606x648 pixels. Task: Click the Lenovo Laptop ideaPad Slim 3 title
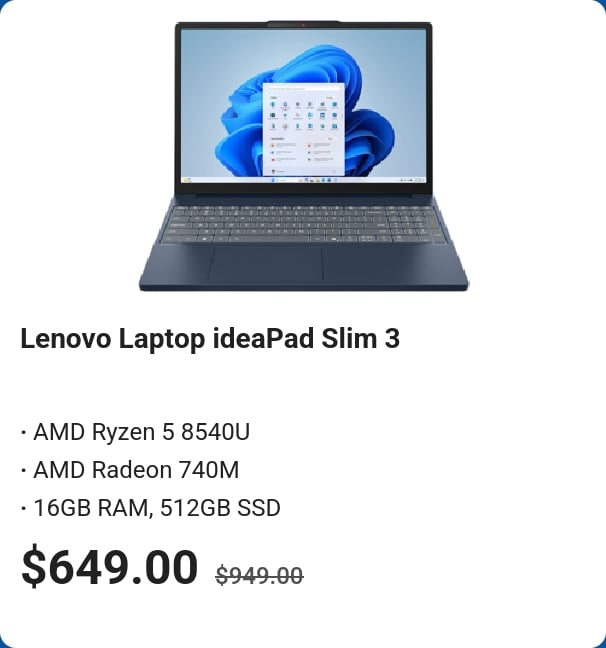pyautogui.click(x=210, y=339)
